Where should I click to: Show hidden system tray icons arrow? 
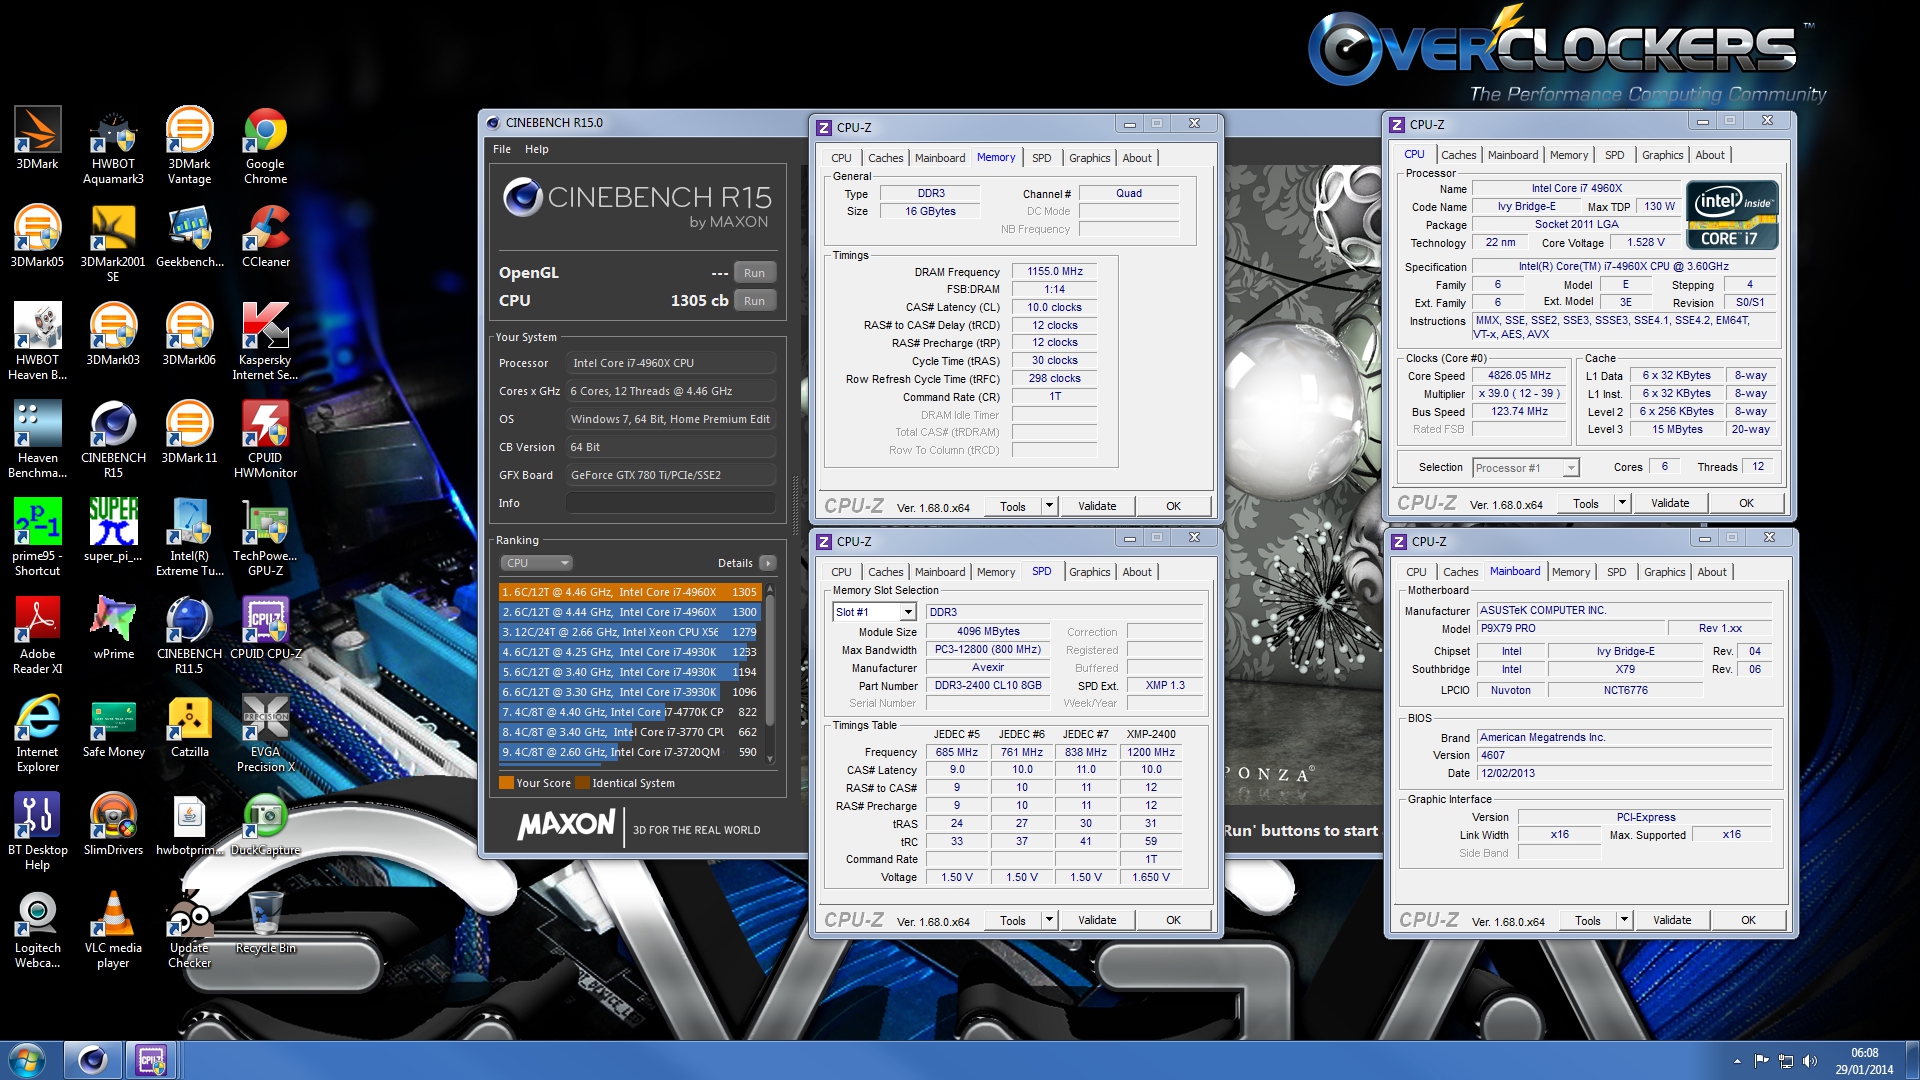[x=1737, y=1061]
